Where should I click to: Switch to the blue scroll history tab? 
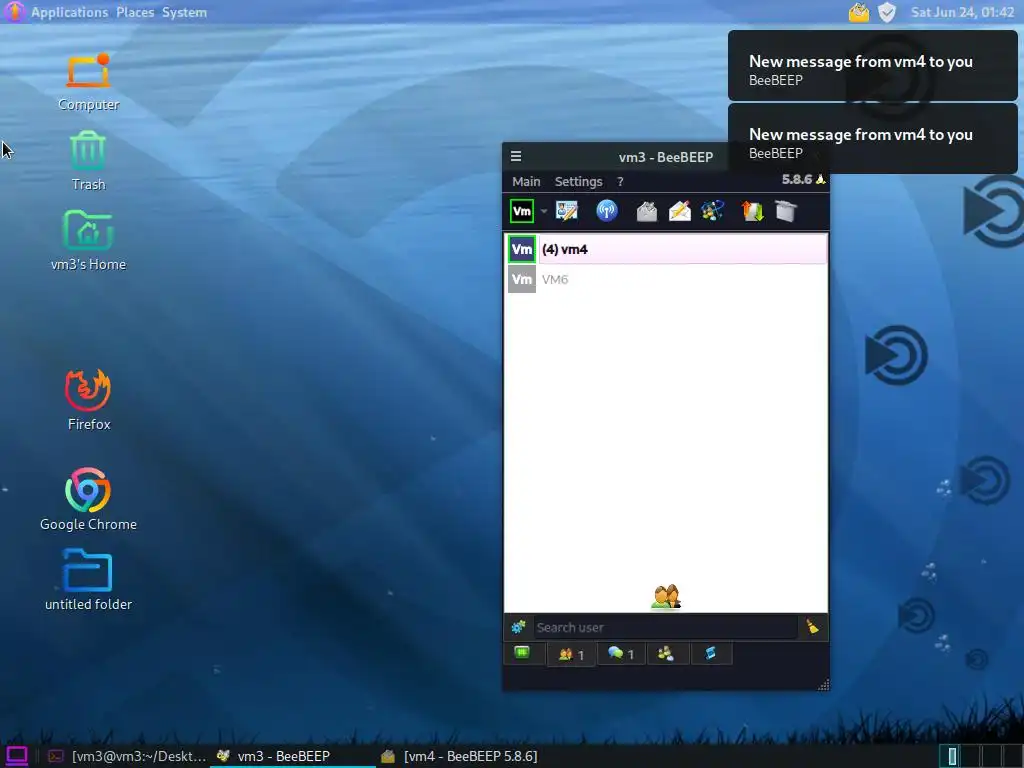[x=711, y=654]
